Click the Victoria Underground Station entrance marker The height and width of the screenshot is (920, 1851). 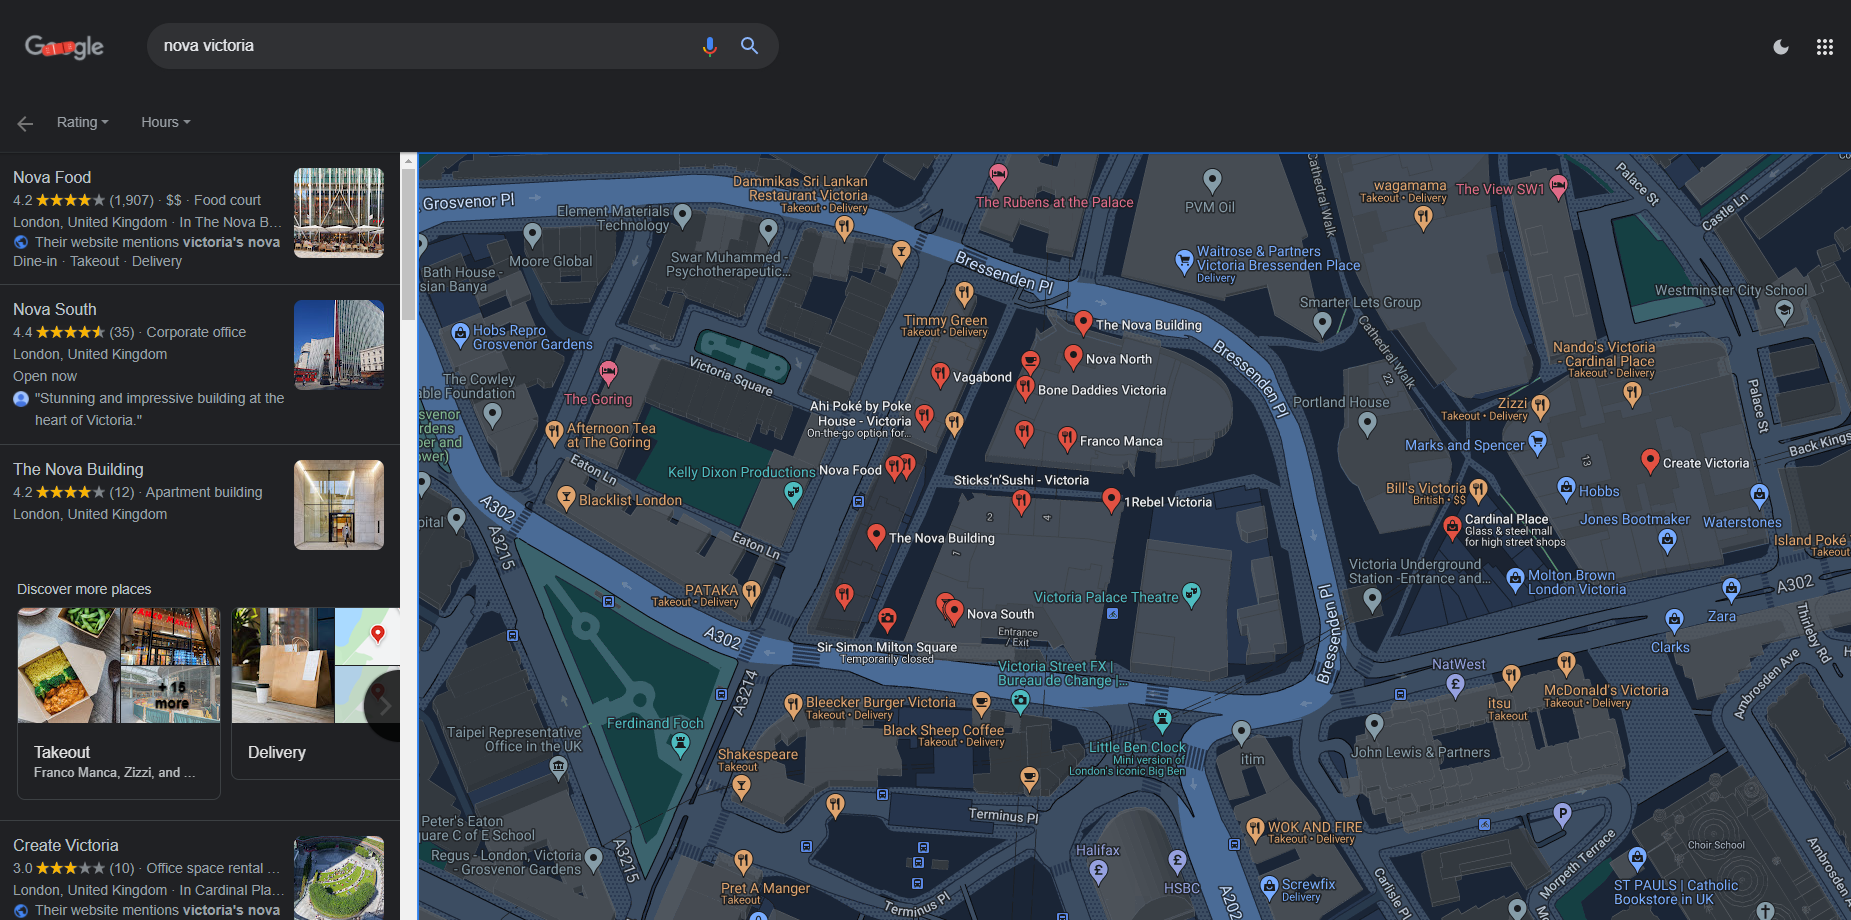(x=1372, y=599)
